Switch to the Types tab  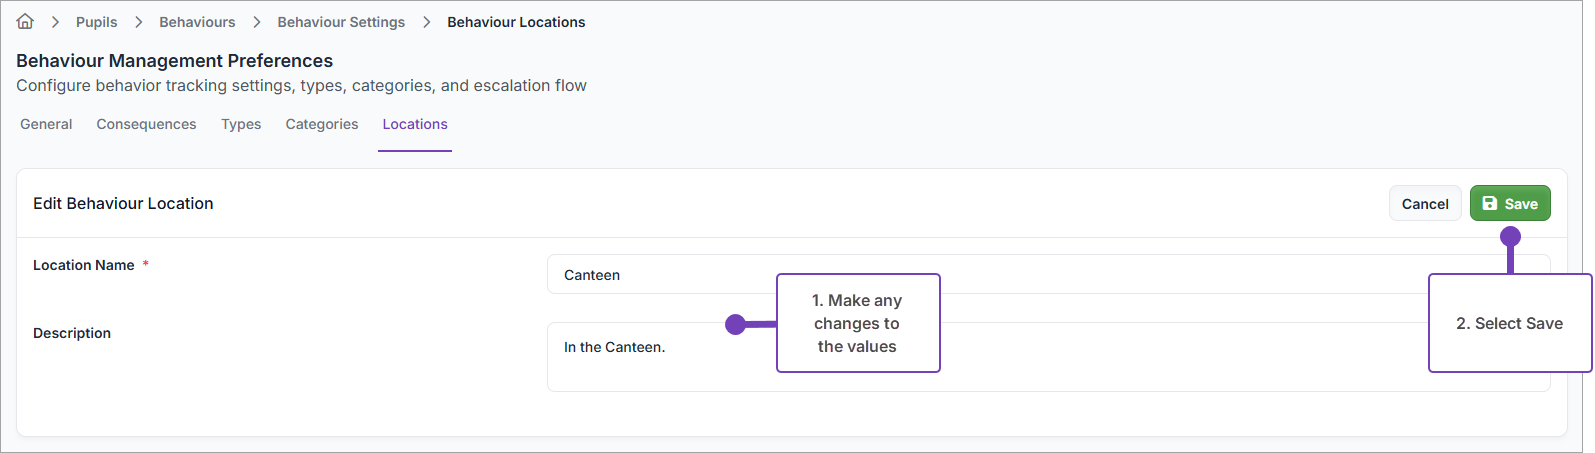click(241, 124)
